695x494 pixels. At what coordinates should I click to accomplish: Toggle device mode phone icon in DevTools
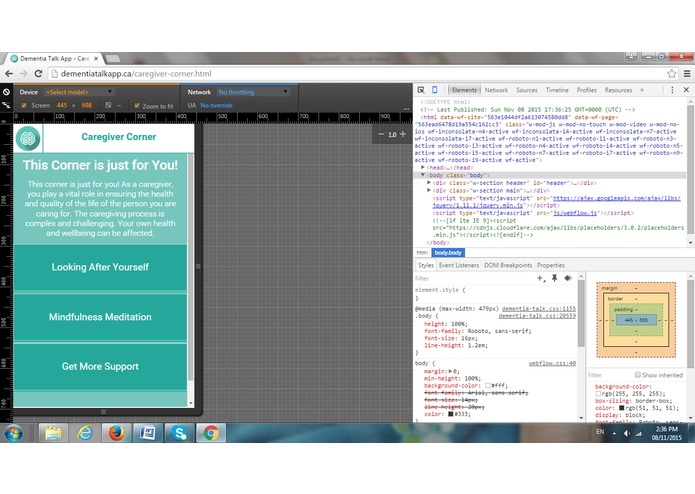coord(435,90)
